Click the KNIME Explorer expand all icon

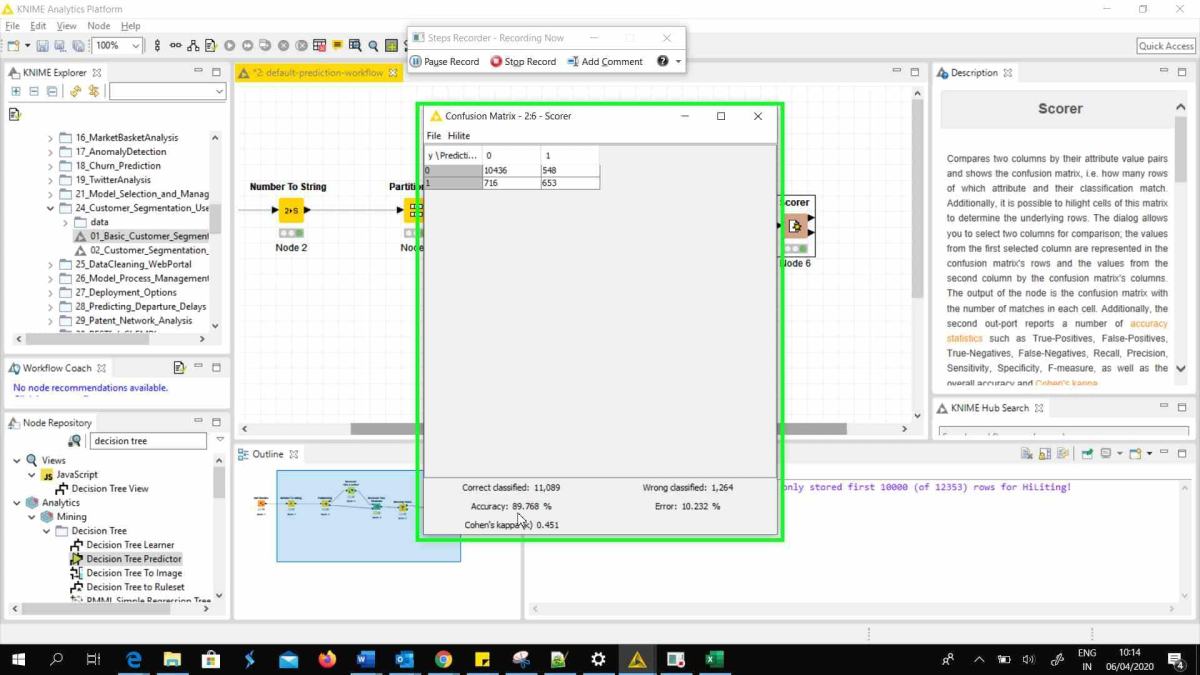coord(16,91)
